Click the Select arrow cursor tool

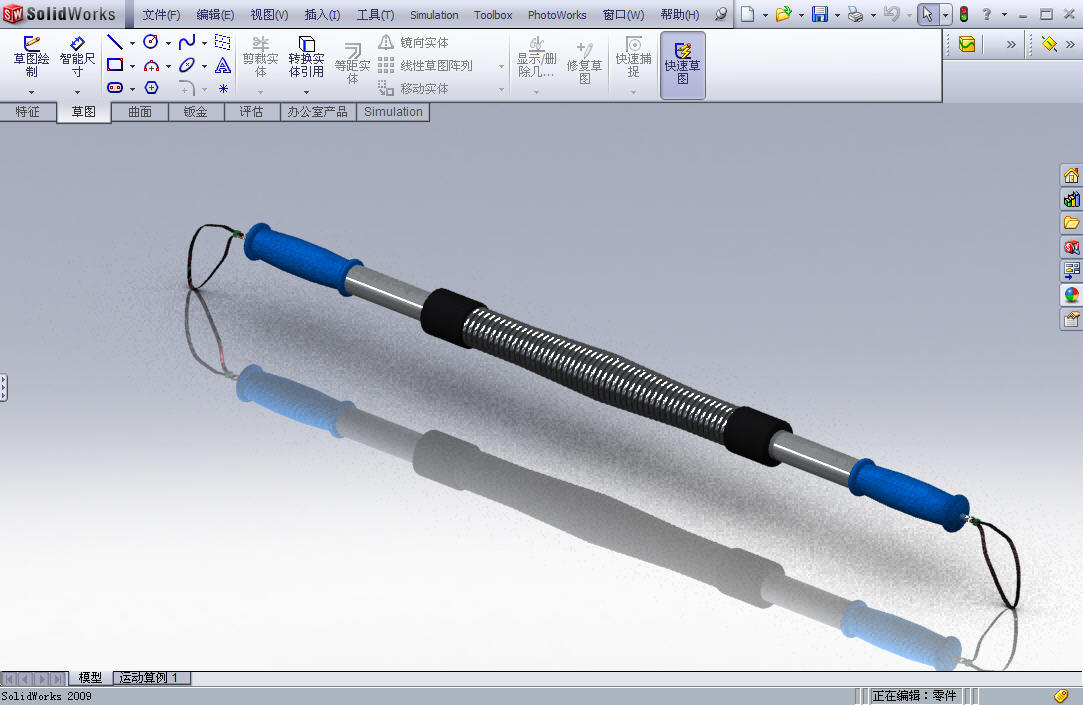[928, 14]
